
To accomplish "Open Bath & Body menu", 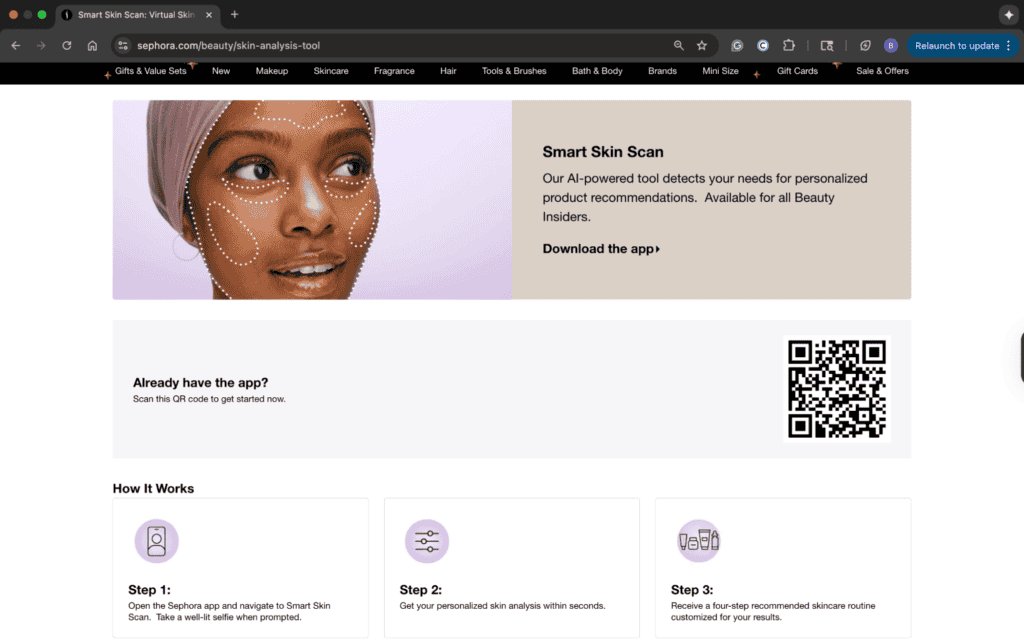I will 597,71.
